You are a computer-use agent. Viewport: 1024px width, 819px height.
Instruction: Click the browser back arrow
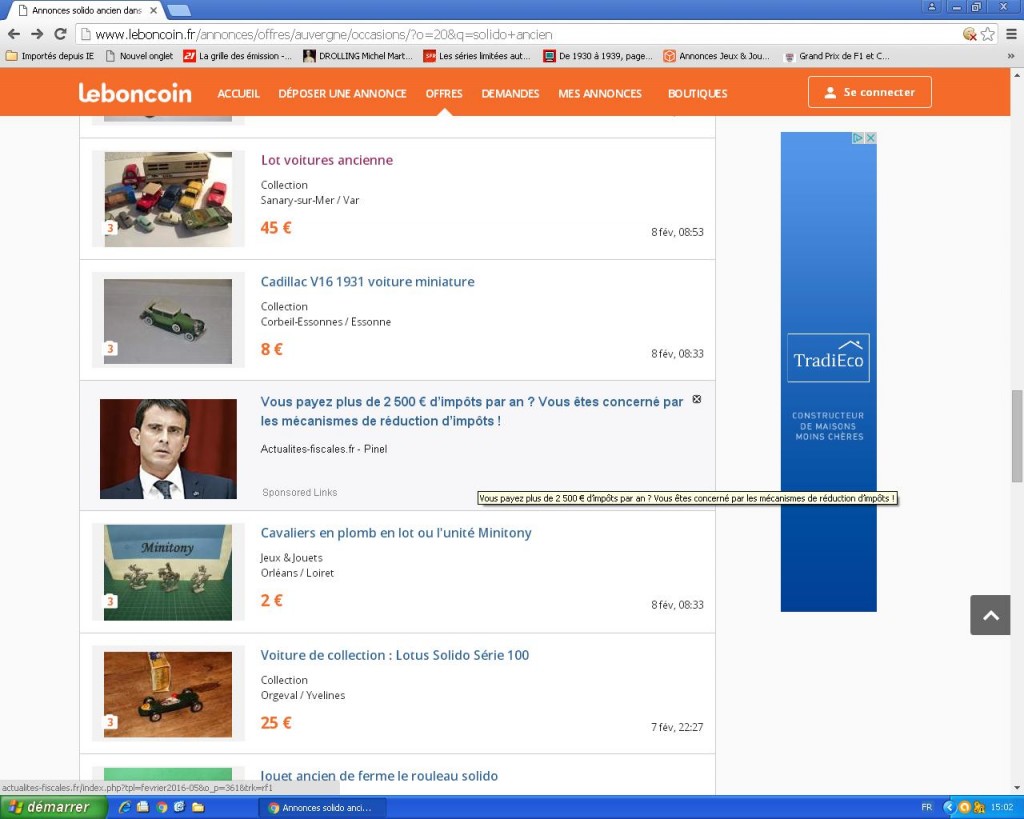coord(14,34)
